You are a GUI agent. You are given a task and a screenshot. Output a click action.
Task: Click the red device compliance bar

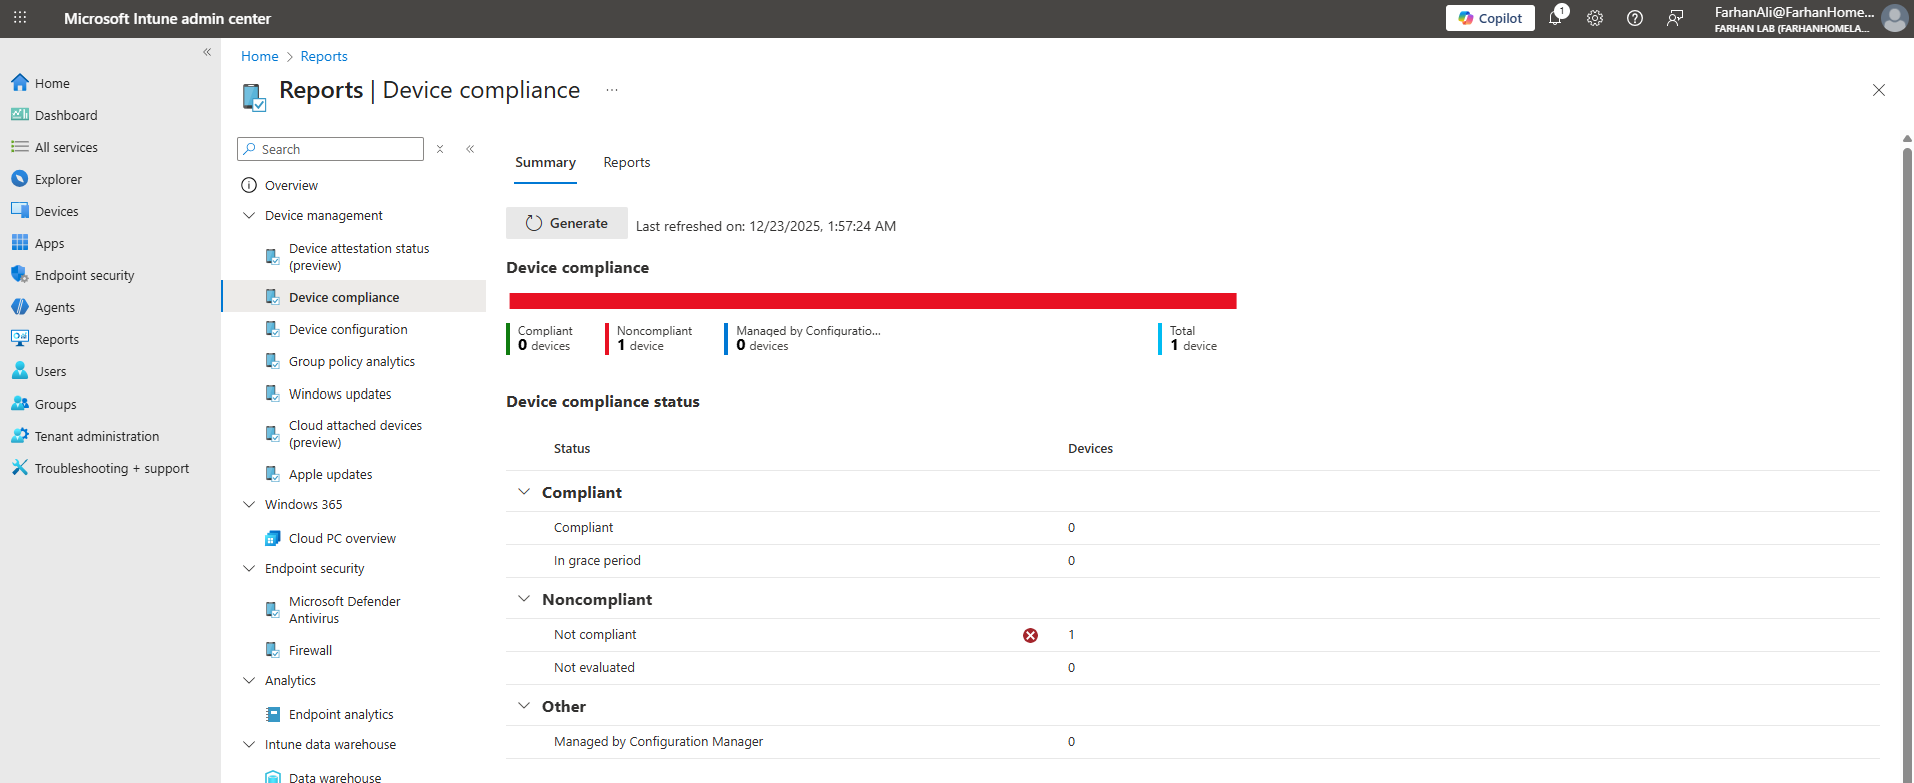tap(872, 301)
